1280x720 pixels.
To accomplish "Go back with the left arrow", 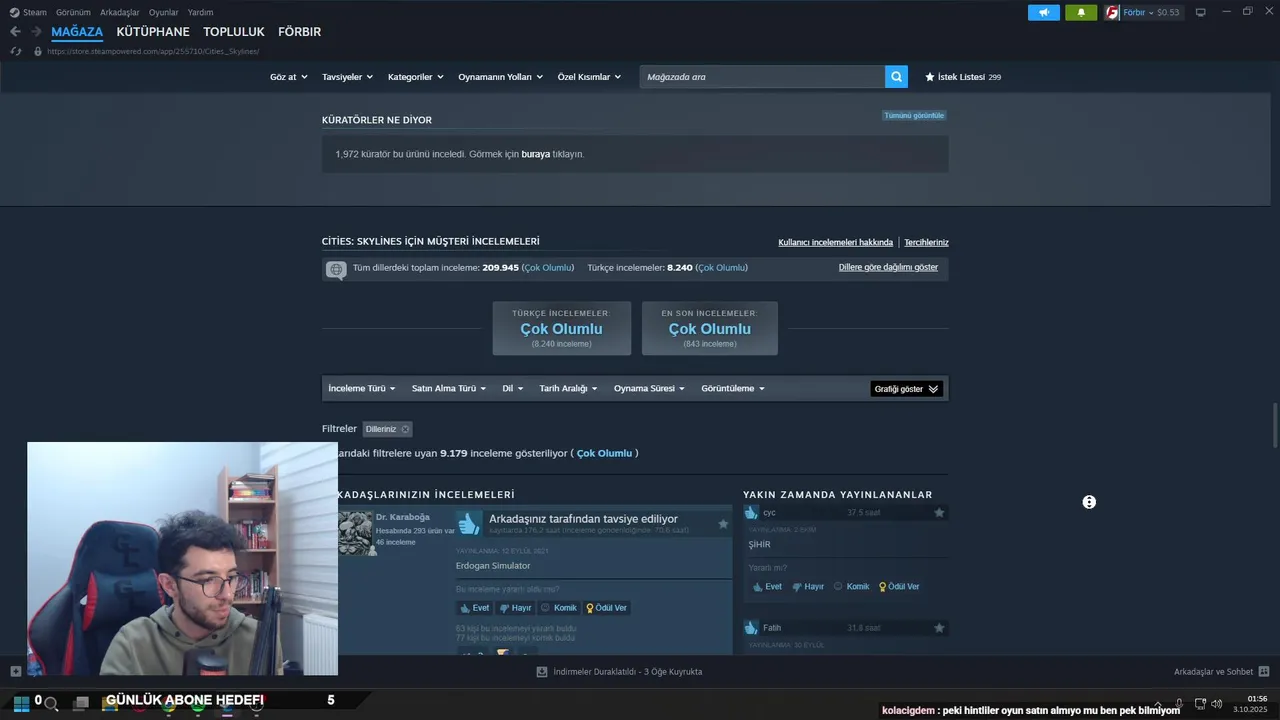I will pyautogui.click(x=15, y=32).
